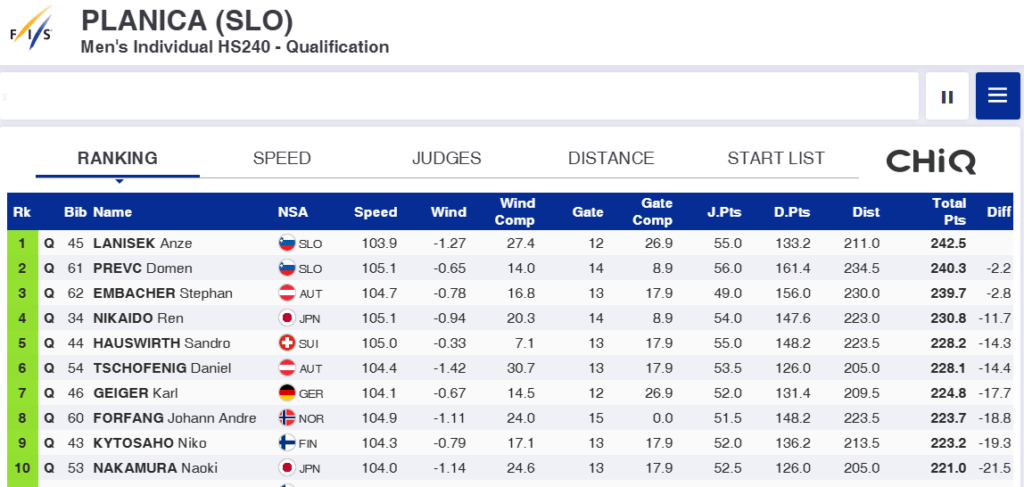Screen dimensions: 1024x487
Task: Select EMBACHER Stephan's name
Action: point(163,293)
